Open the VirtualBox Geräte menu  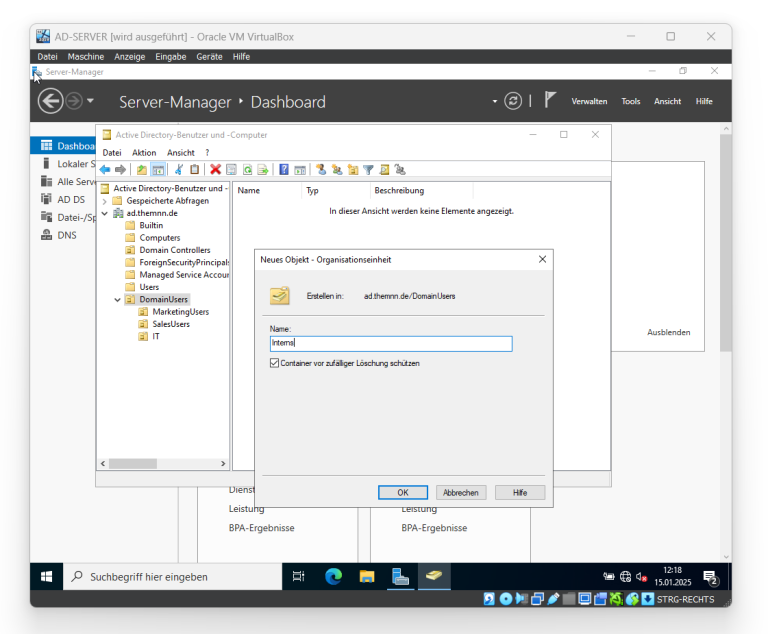tap(209, 57)
